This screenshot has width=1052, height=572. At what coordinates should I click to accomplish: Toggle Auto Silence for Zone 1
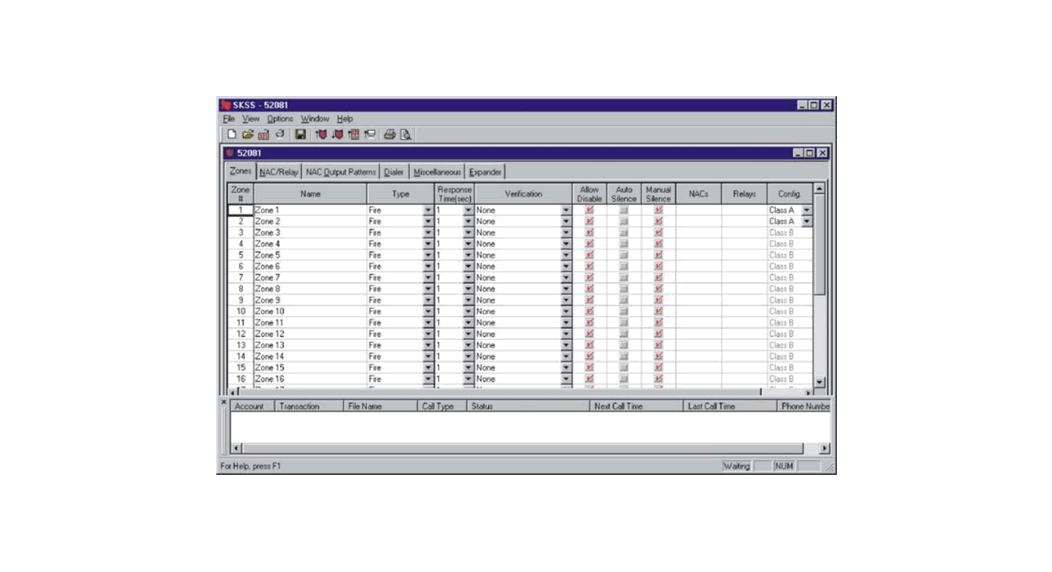point(624,210)
